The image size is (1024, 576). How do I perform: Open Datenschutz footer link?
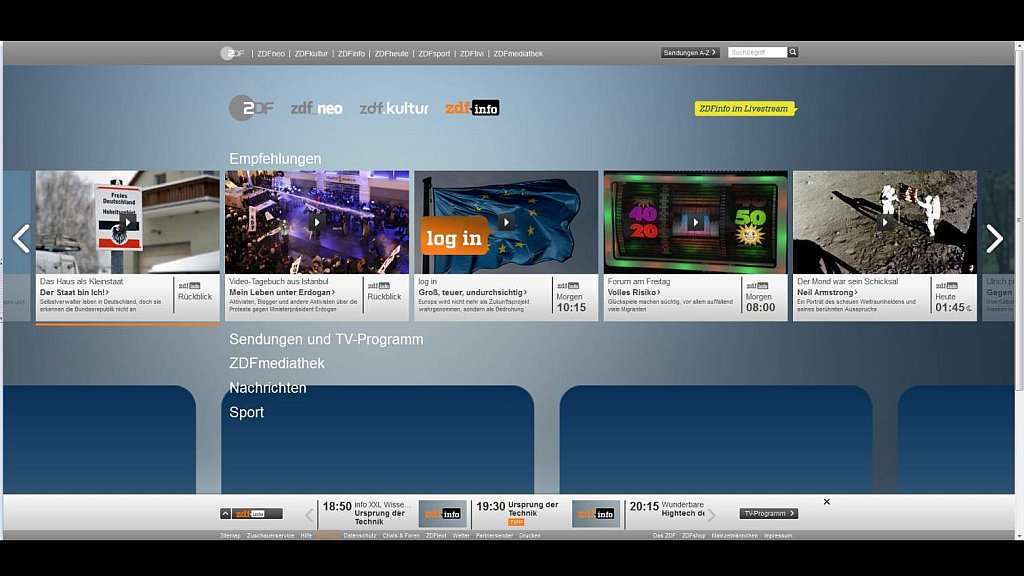click(x=360, y=536)
